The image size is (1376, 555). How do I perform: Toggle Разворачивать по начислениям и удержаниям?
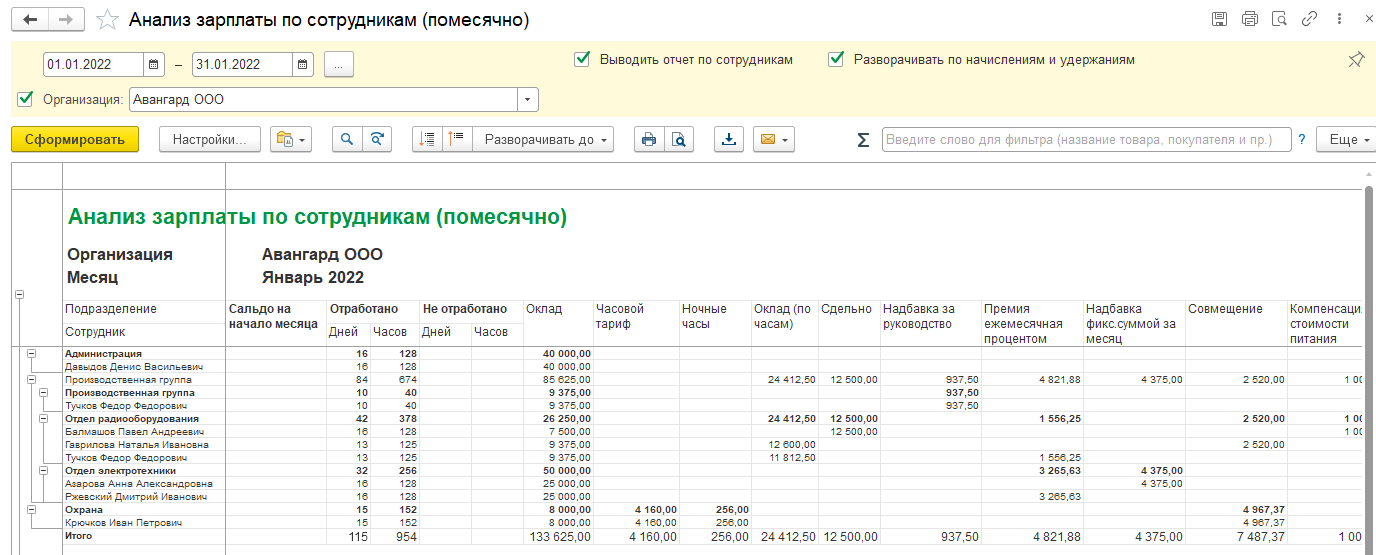click(x=836, y=59)
